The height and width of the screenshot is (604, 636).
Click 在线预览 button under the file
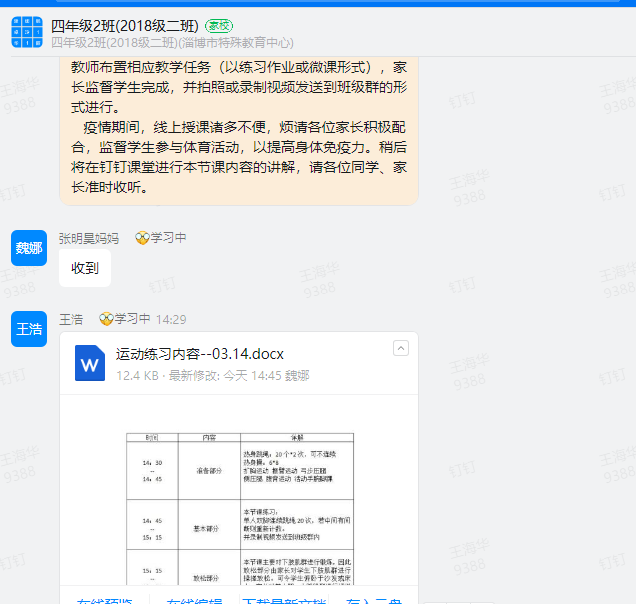point(105,600)
